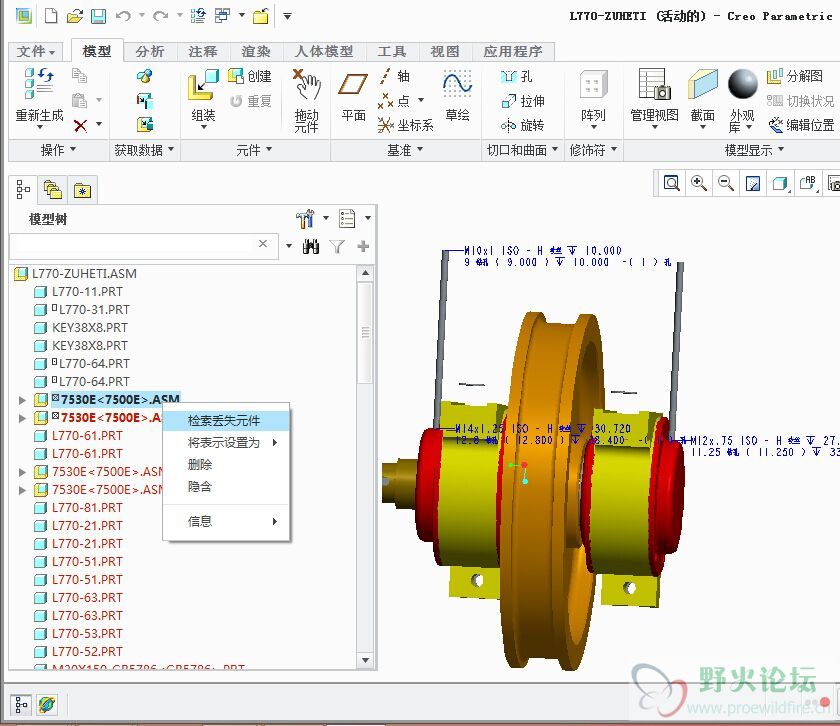Expand the 操作 (Operations) group dropdown

58,150
